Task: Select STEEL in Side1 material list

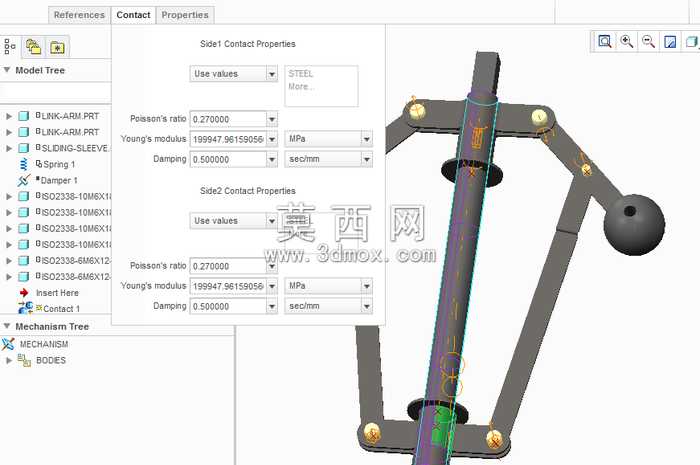Action: click(300, 73)
